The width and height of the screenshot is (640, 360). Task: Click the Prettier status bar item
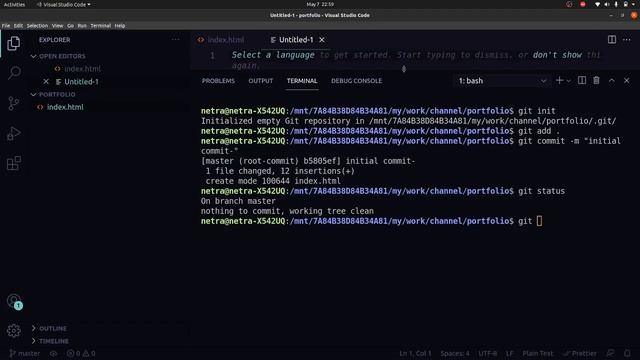click(580, 353)
